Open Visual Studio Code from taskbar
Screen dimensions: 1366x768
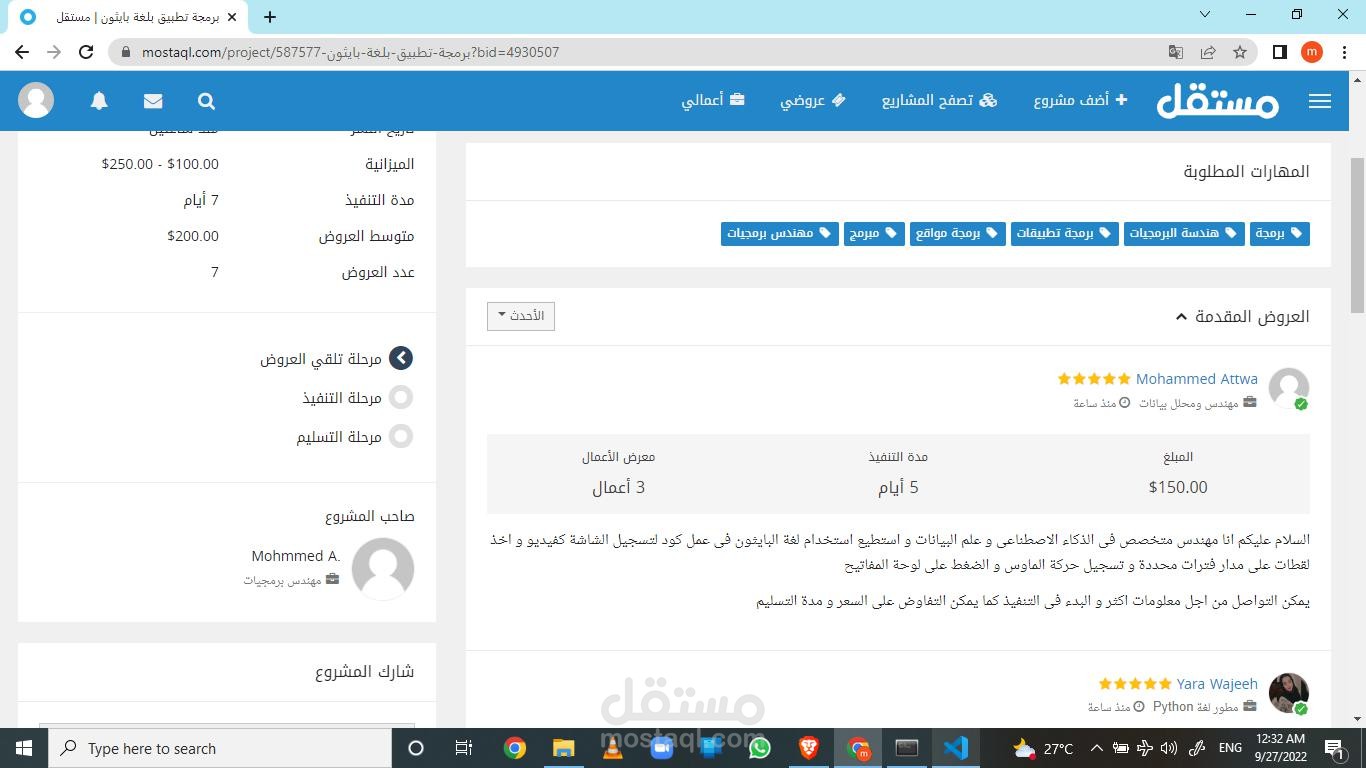pyautogui.click(x=955, y=748)
